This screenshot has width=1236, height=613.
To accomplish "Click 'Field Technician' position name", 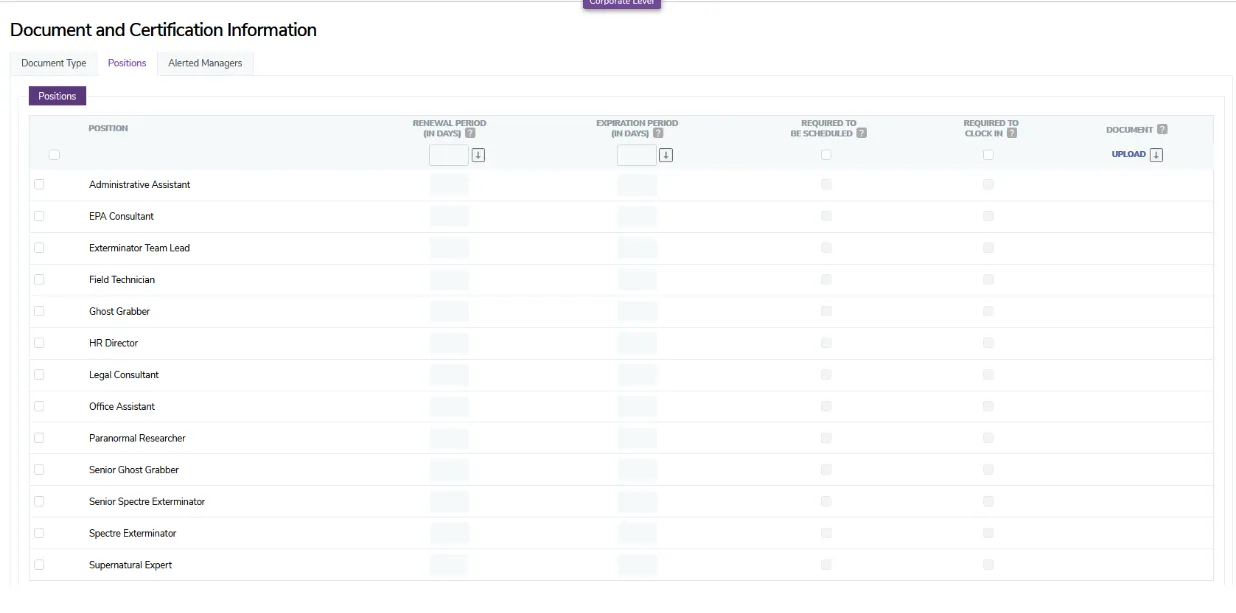I will point(122,280).
